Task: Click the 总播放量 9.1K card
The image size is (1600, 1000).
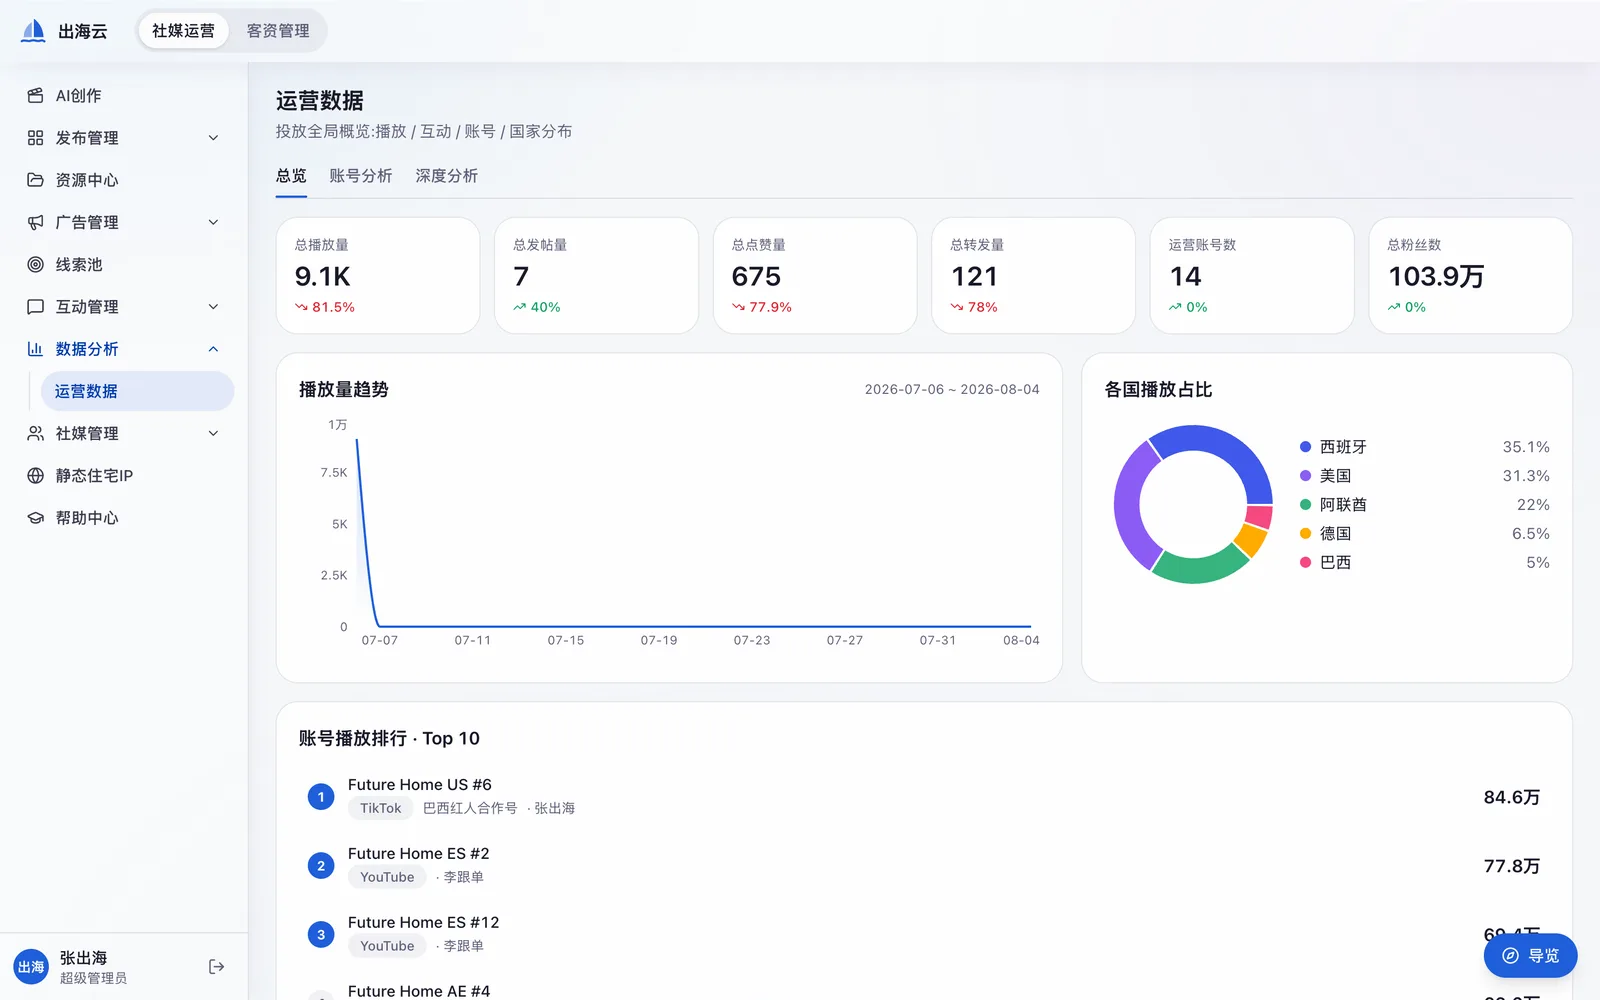Action: [378, 276]
